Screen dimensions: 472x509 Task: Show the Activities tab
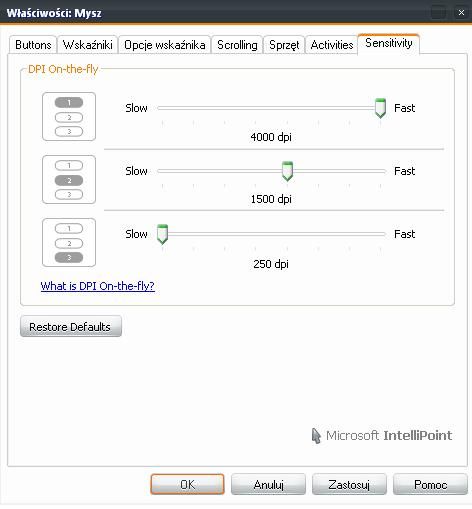pos(332,45)
